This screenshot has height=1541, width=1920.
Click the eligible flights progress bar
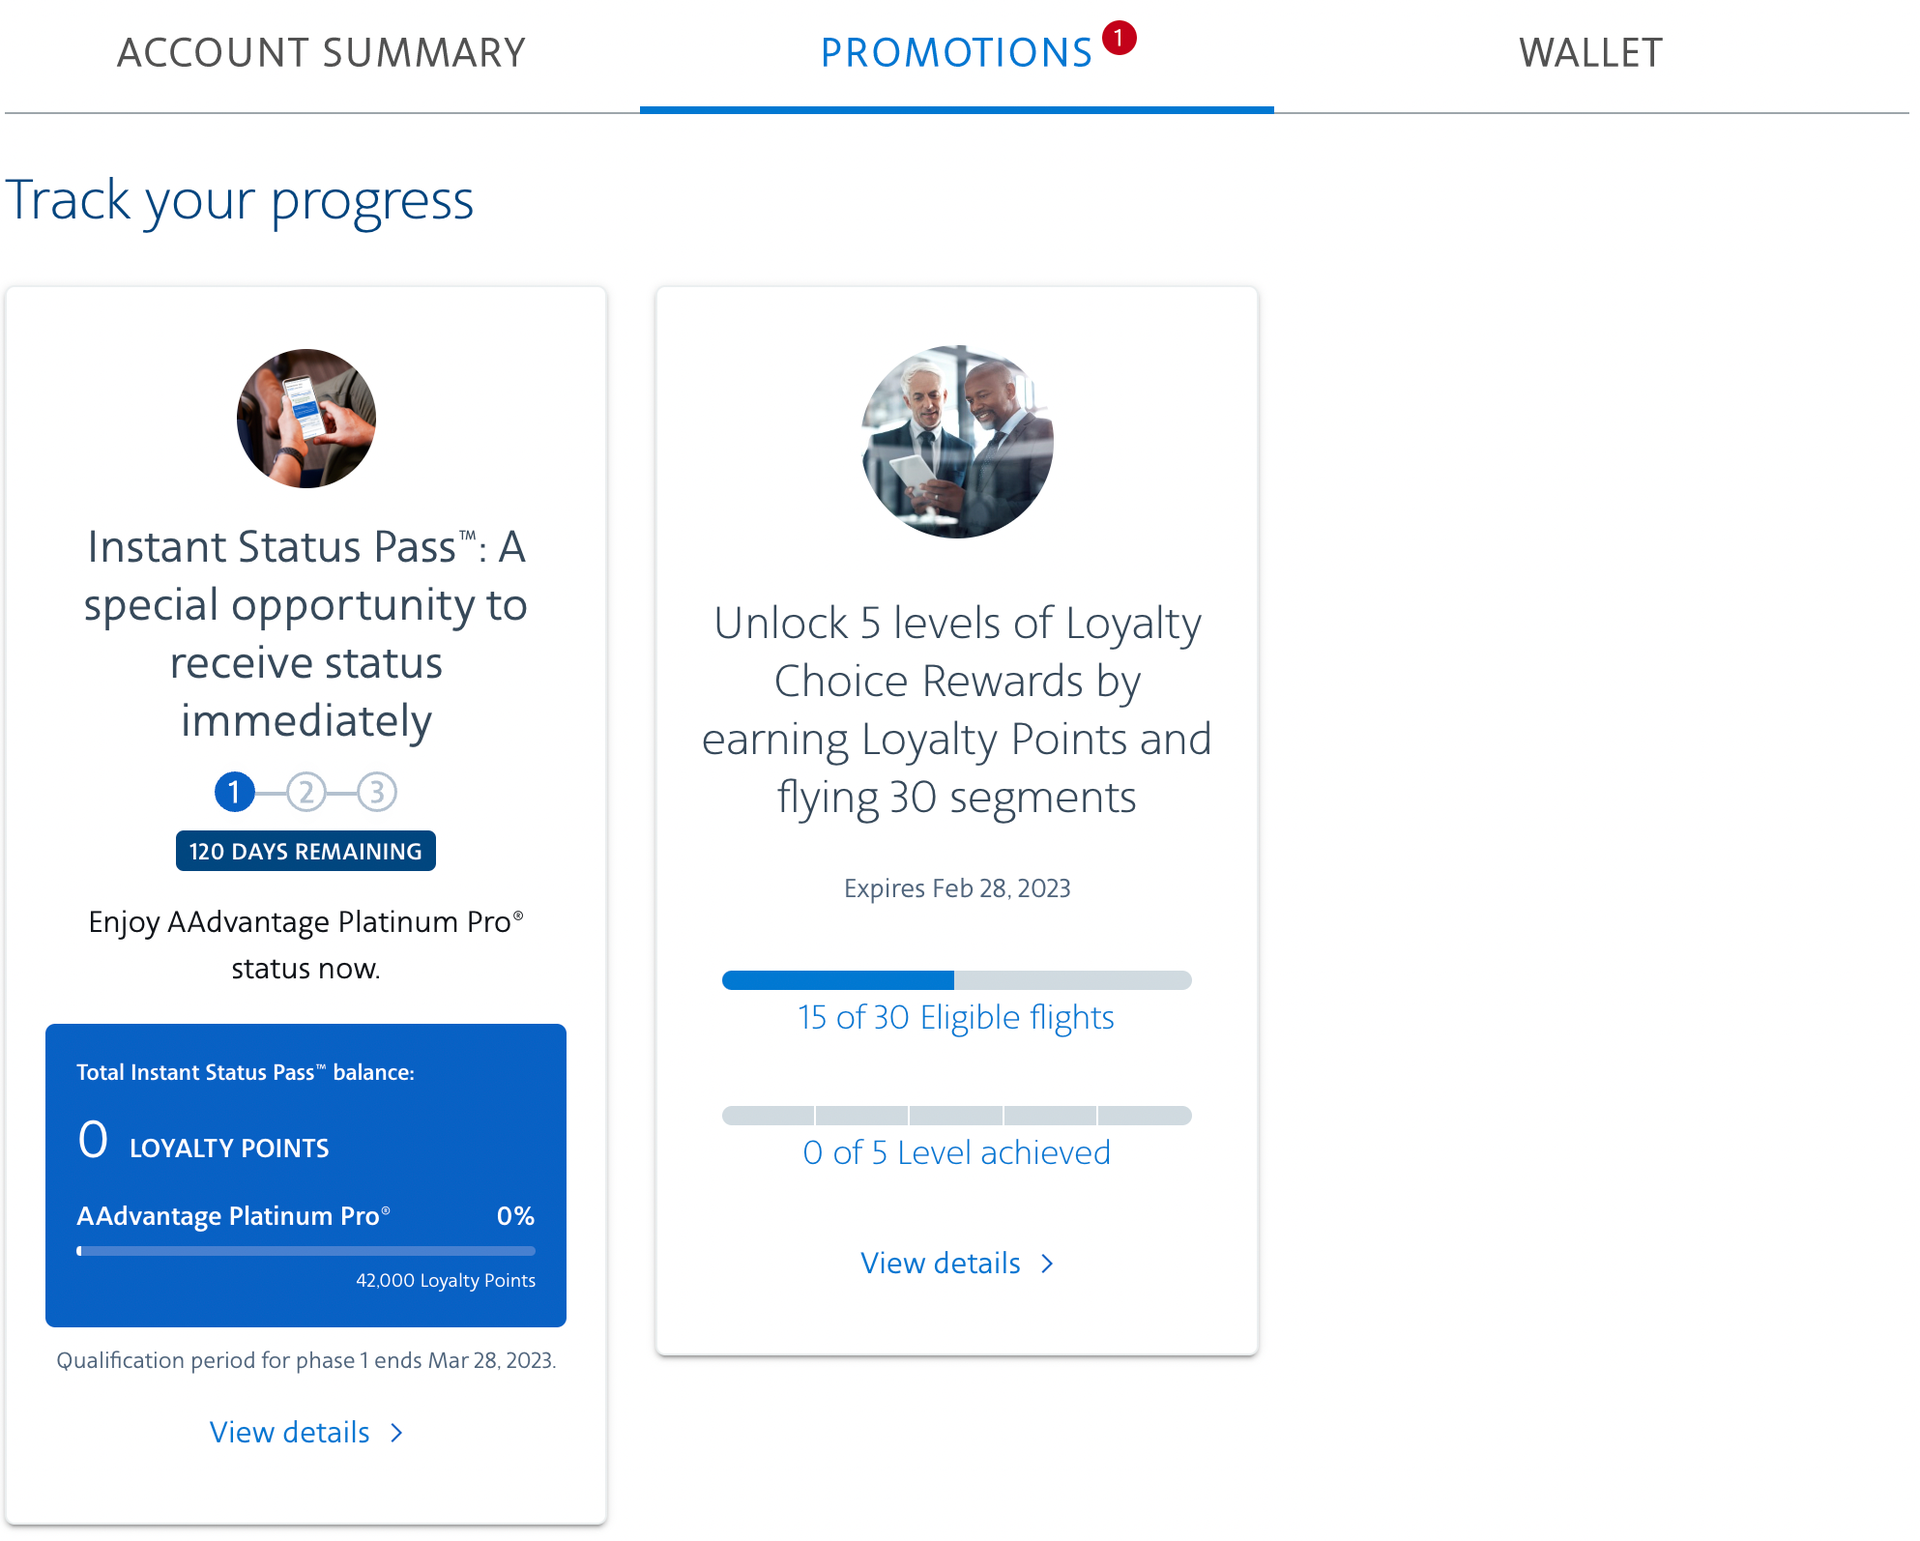(x=956, y=980)
